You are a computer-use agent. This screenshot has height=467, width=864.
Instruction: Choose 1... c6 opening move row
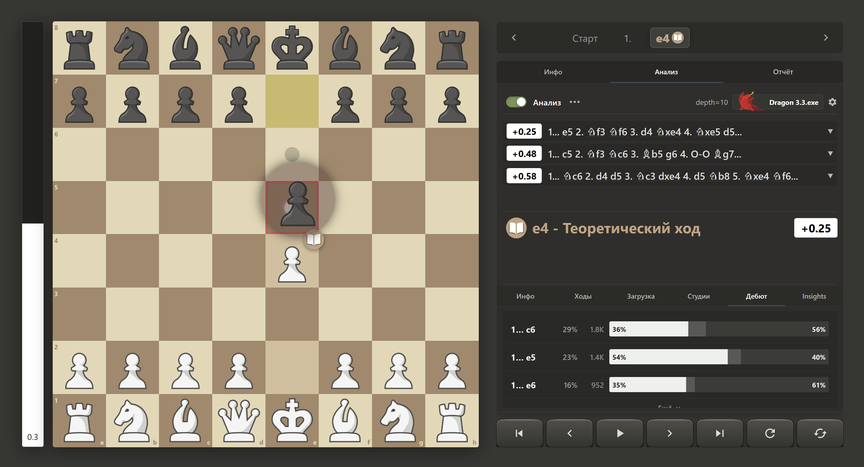[669, 329]
